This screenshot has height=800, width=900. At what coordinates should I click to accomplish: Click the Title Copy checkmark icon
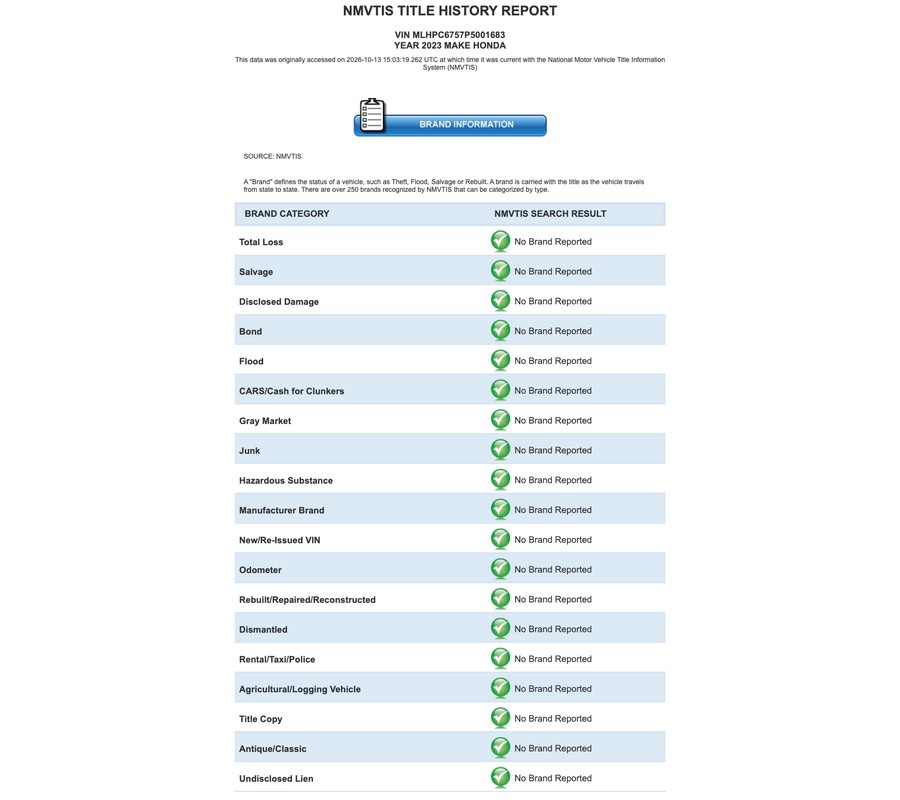[501, 719]
